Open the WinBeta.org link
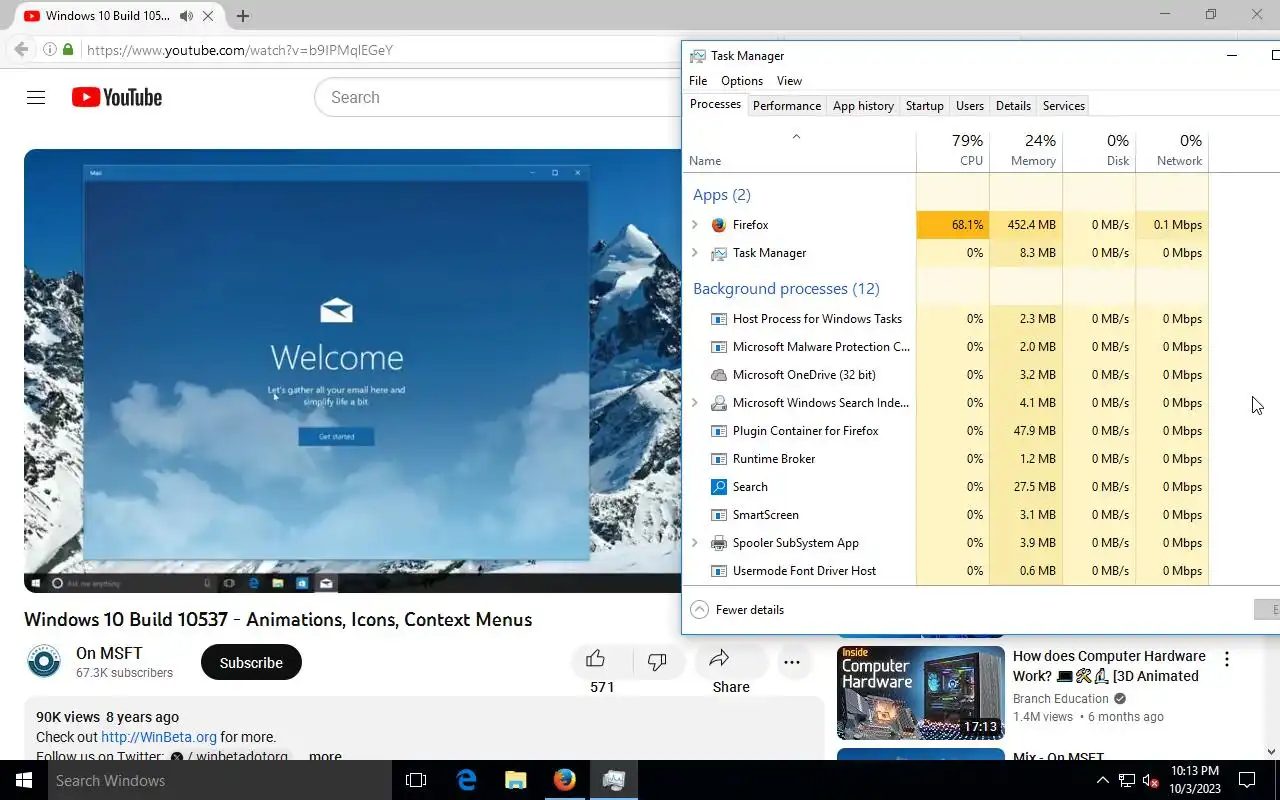Screen dimensions: 1280x800 (159, 737)
